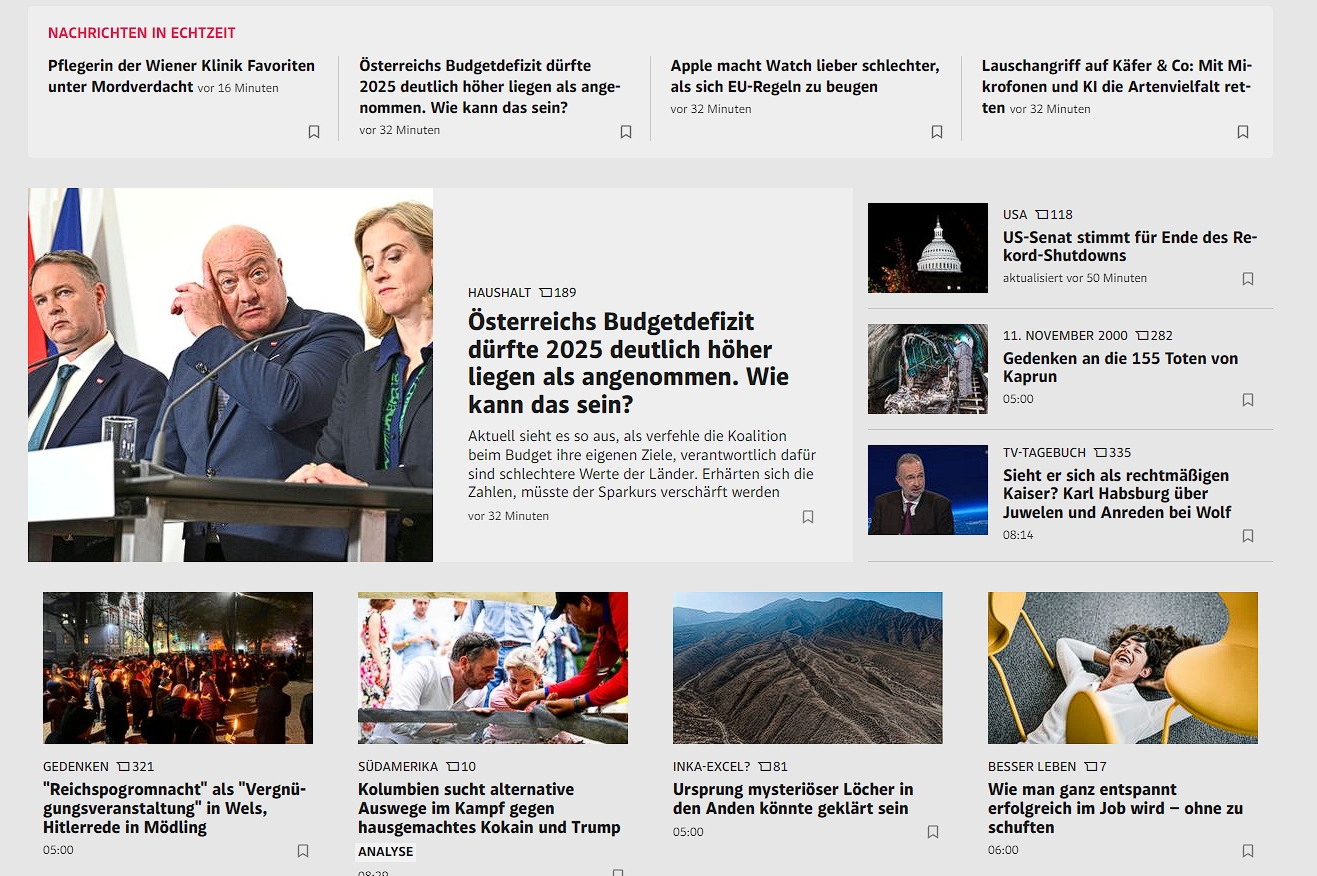Toggle bookmark on Karl Habsburg TV-Tagebuch article
This screenshot has width=1317, height=876.
pyautogui.click(x=1248, y=536)
